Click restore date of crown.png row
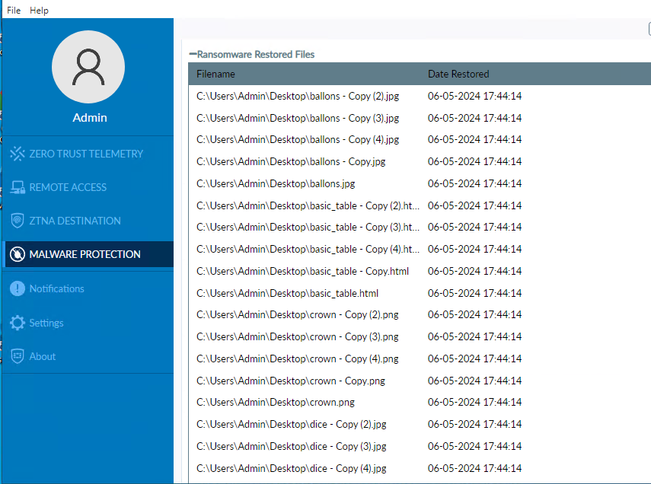 point(475,402)
